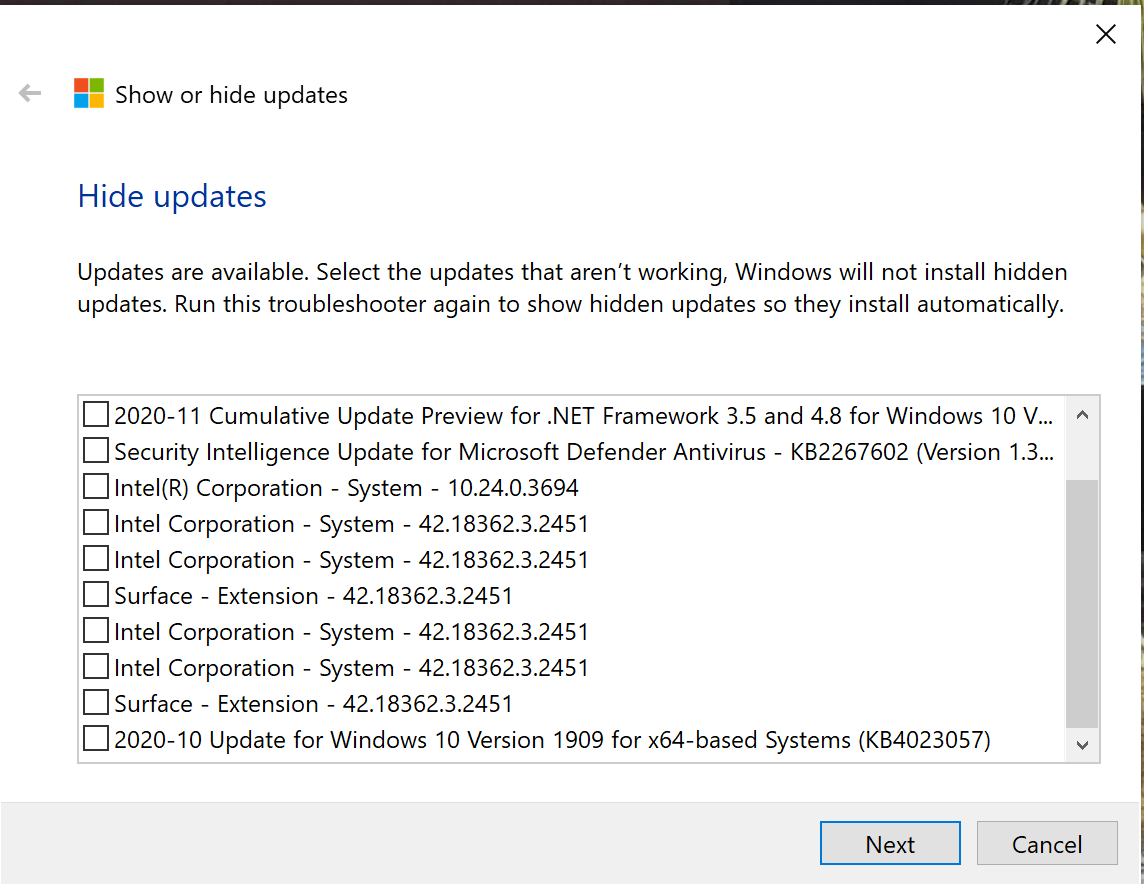
Task: Click the Hide updates heading
Action: 172,196
